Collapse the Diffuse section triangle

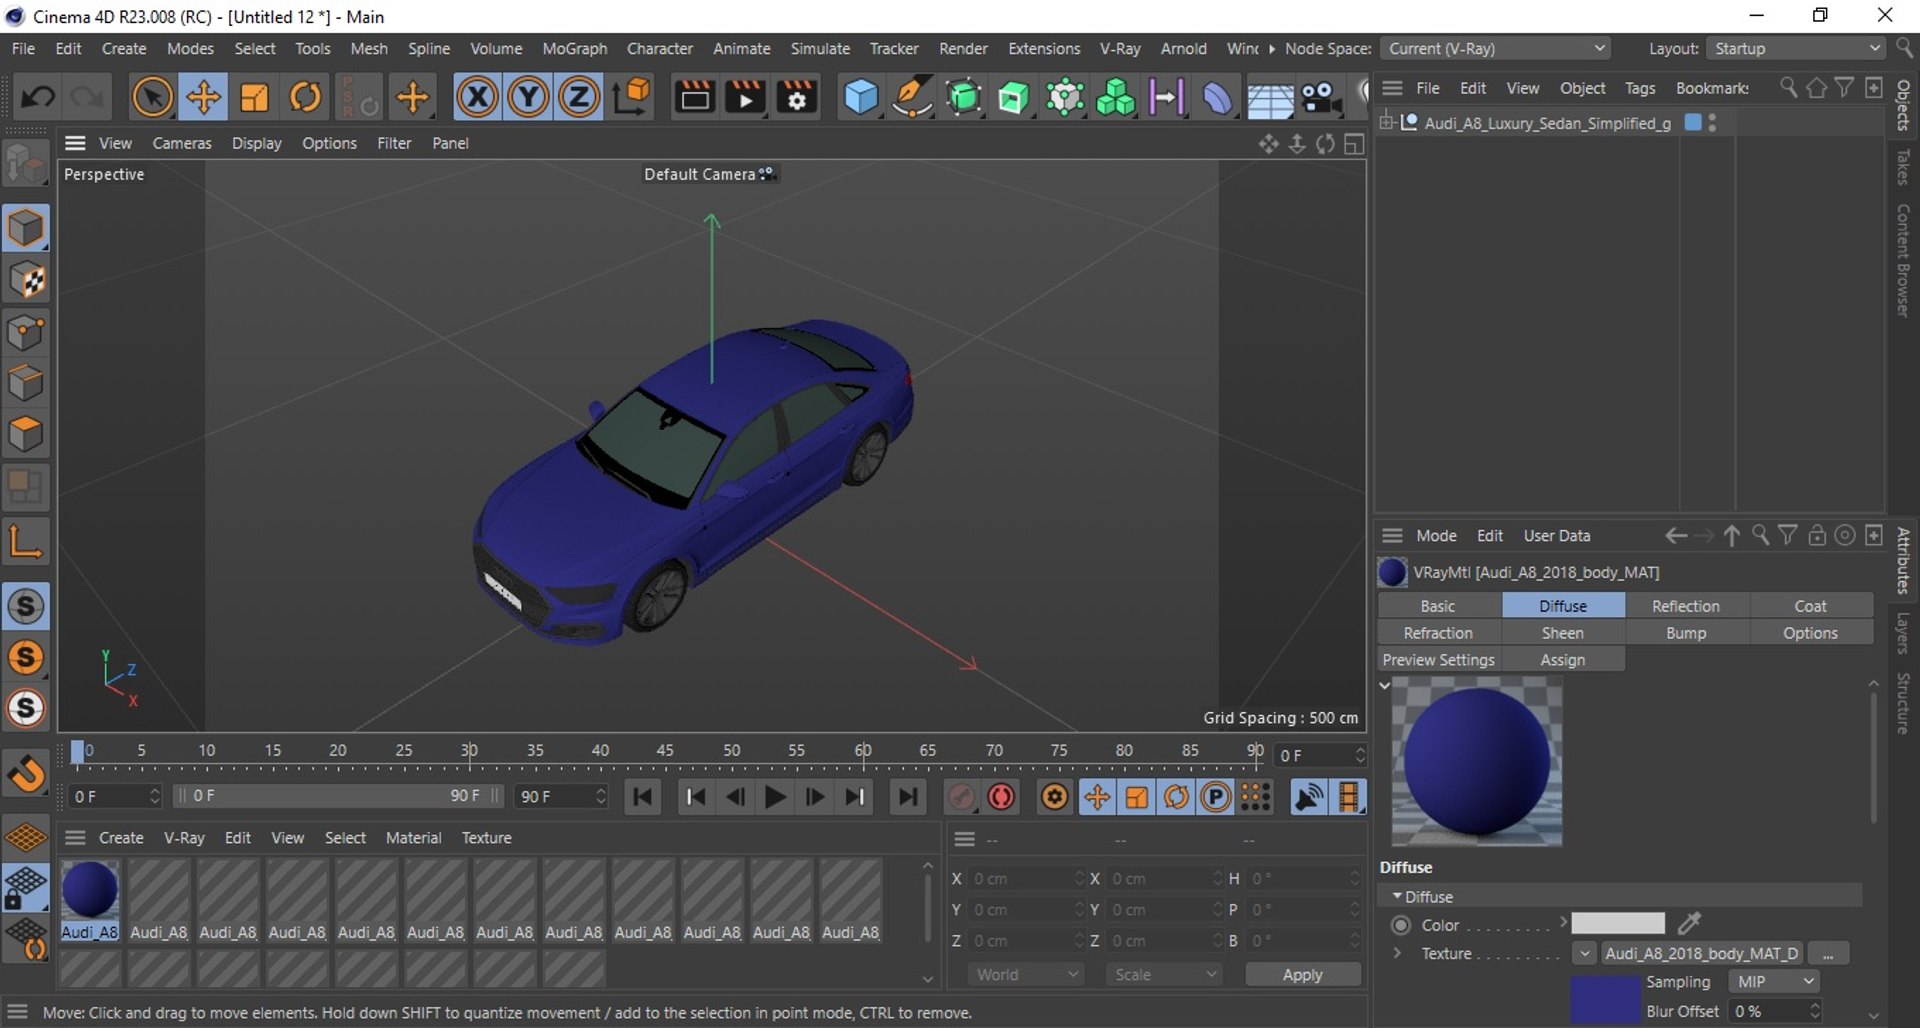[x=1397, y=896]
